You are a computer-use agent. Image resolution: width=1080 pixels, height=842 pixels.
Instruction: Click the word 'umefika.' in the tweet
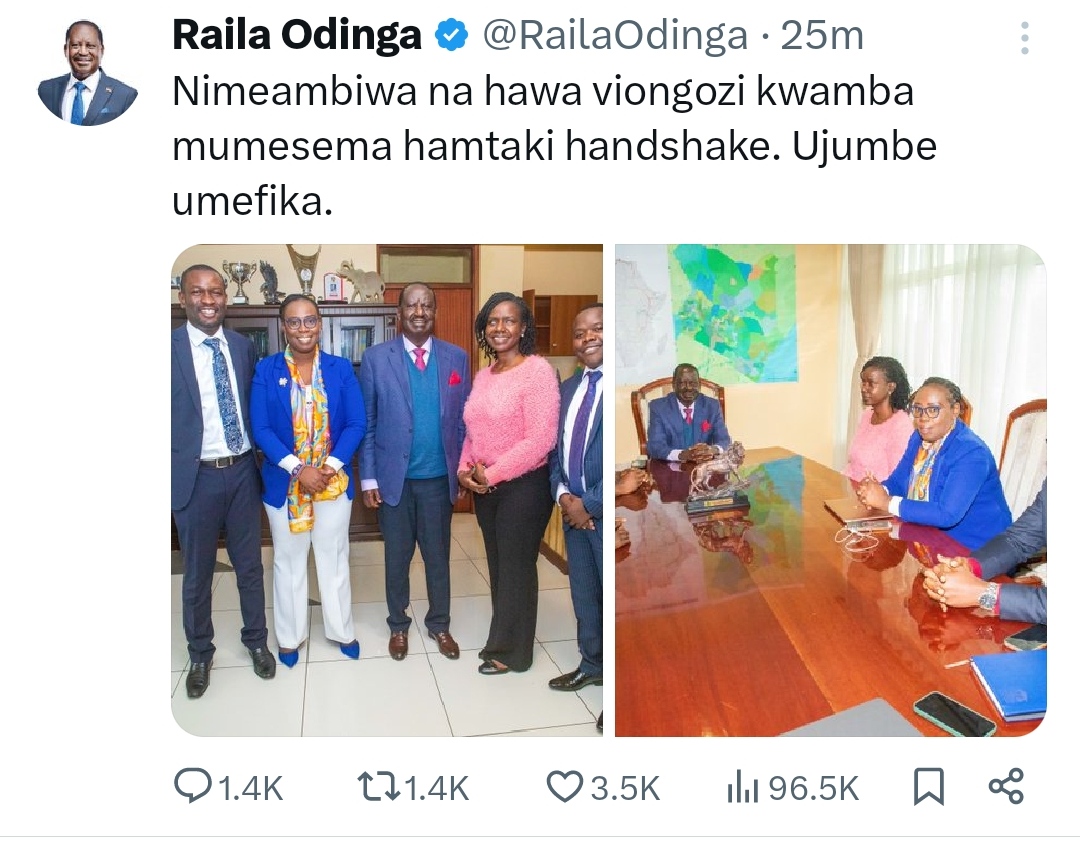click(253, 202)
